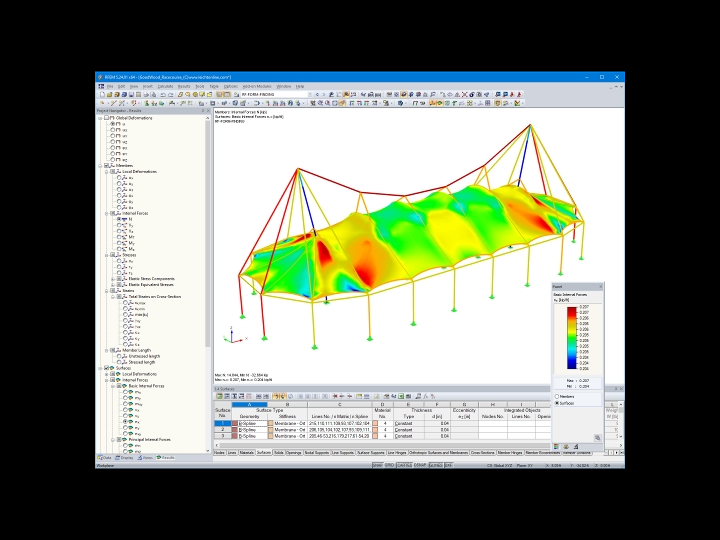Click the Open file folder icon
The height and width of the screenshot is (540, 720).
click(x=109, y=95)
